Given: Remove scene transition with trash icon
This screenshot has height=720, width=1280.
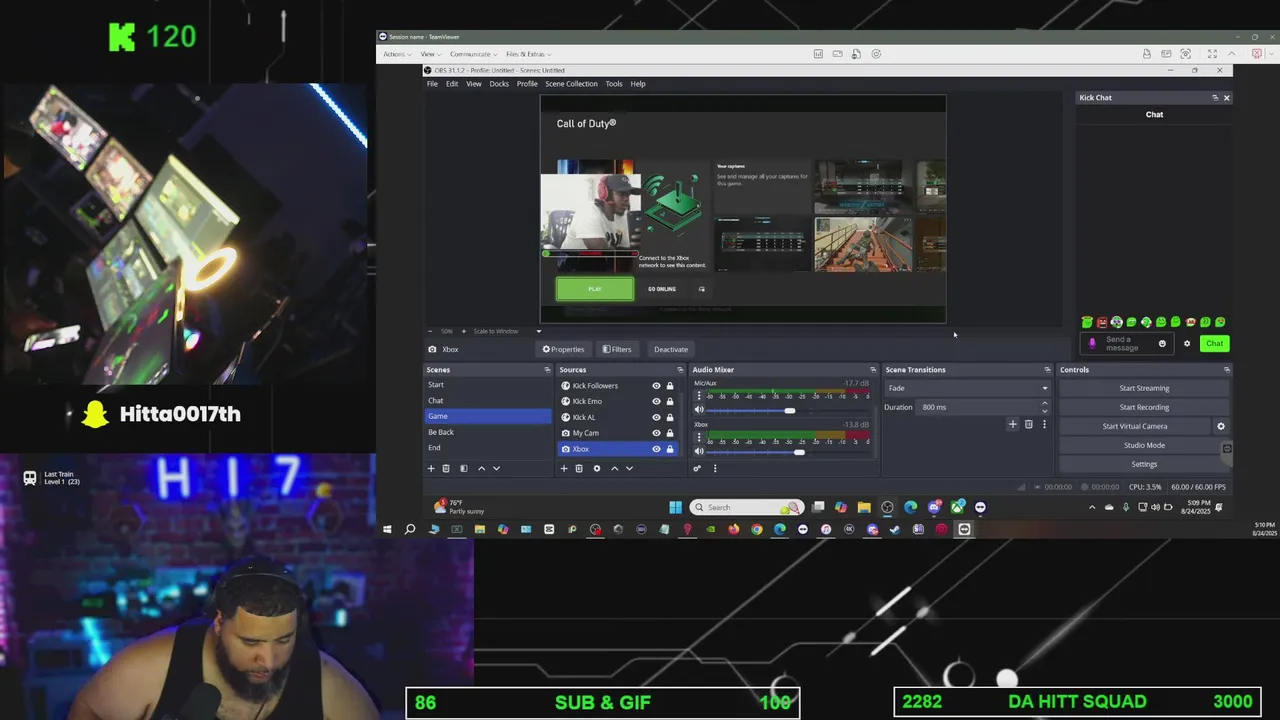Looking at the screenshot, I should pos(1028,424).
